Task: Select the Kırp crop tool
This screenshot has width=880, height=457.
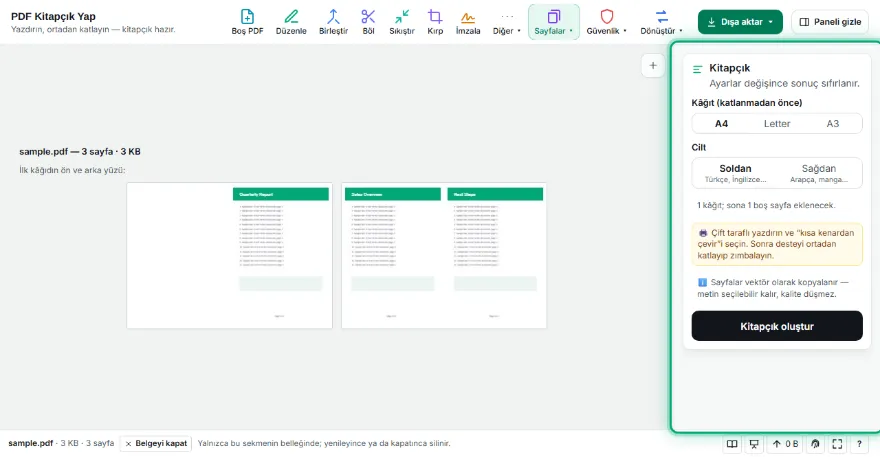Action: pos(435,22)
